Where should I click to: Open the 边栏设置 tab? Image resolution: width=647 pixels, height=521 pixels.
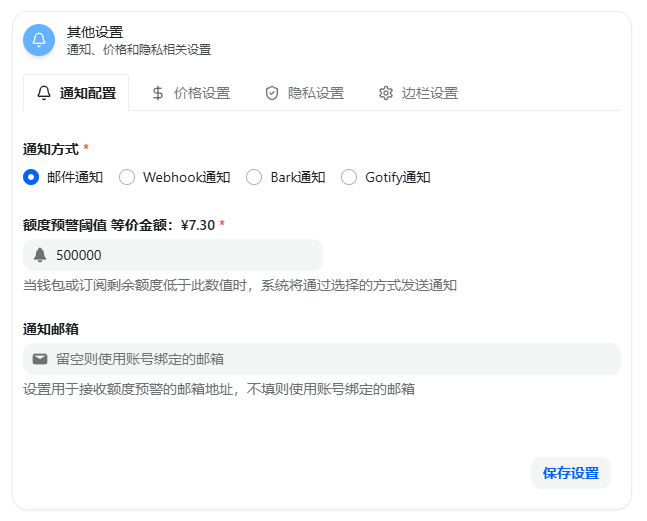tap(418, 93)
